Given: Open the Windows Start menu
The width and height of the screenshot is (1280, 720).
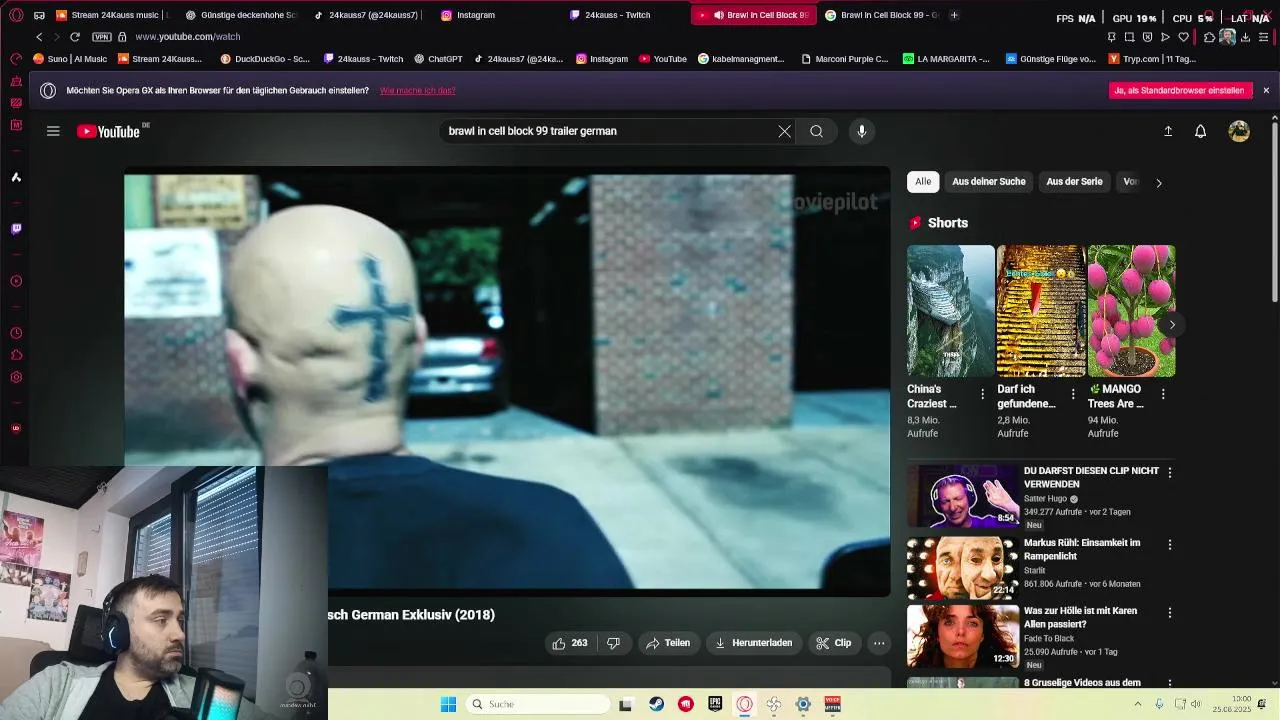Looking at the screenshot, I should [448, 704].
